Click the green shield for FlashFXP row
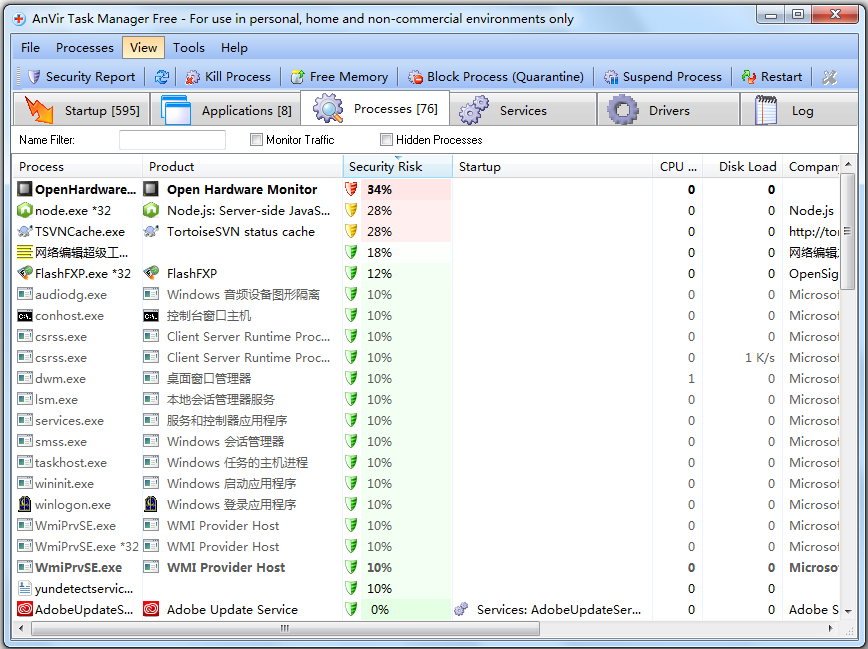Screen dimensions: 868x649 [351, 274]
